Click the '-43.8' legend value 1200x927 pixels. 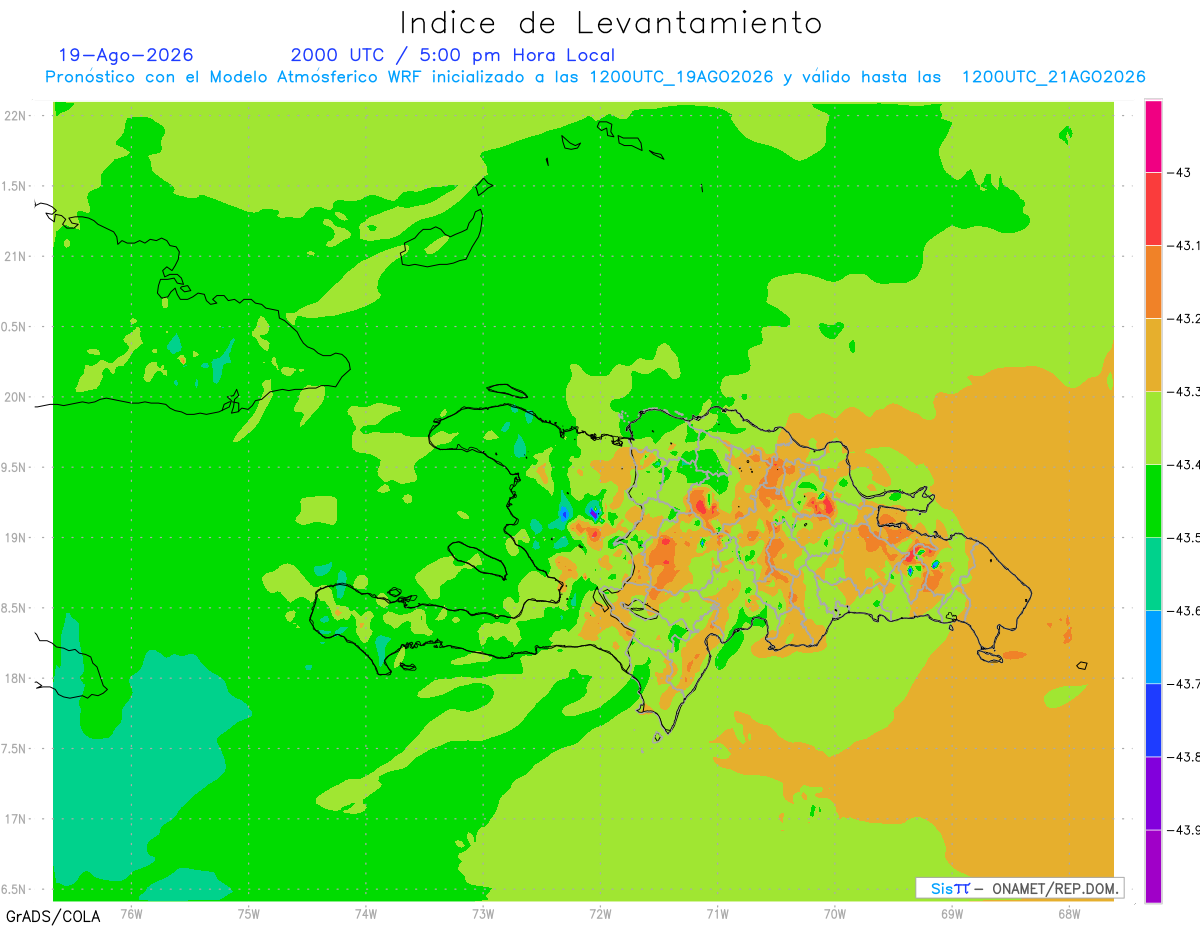click(1184, 757)
